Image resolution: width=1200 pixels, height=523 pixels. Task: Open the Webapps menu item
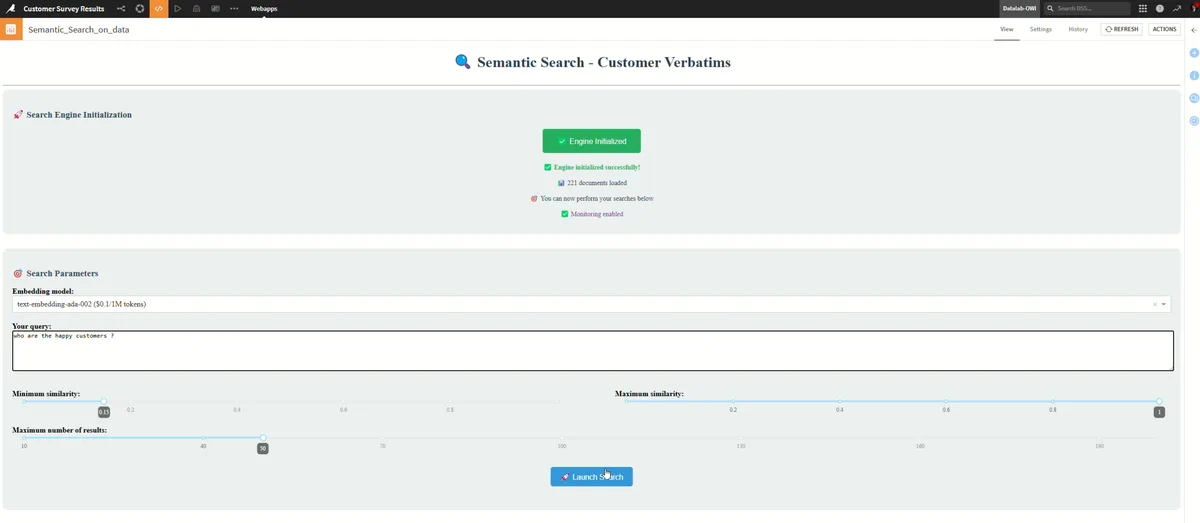click(264, 8)
